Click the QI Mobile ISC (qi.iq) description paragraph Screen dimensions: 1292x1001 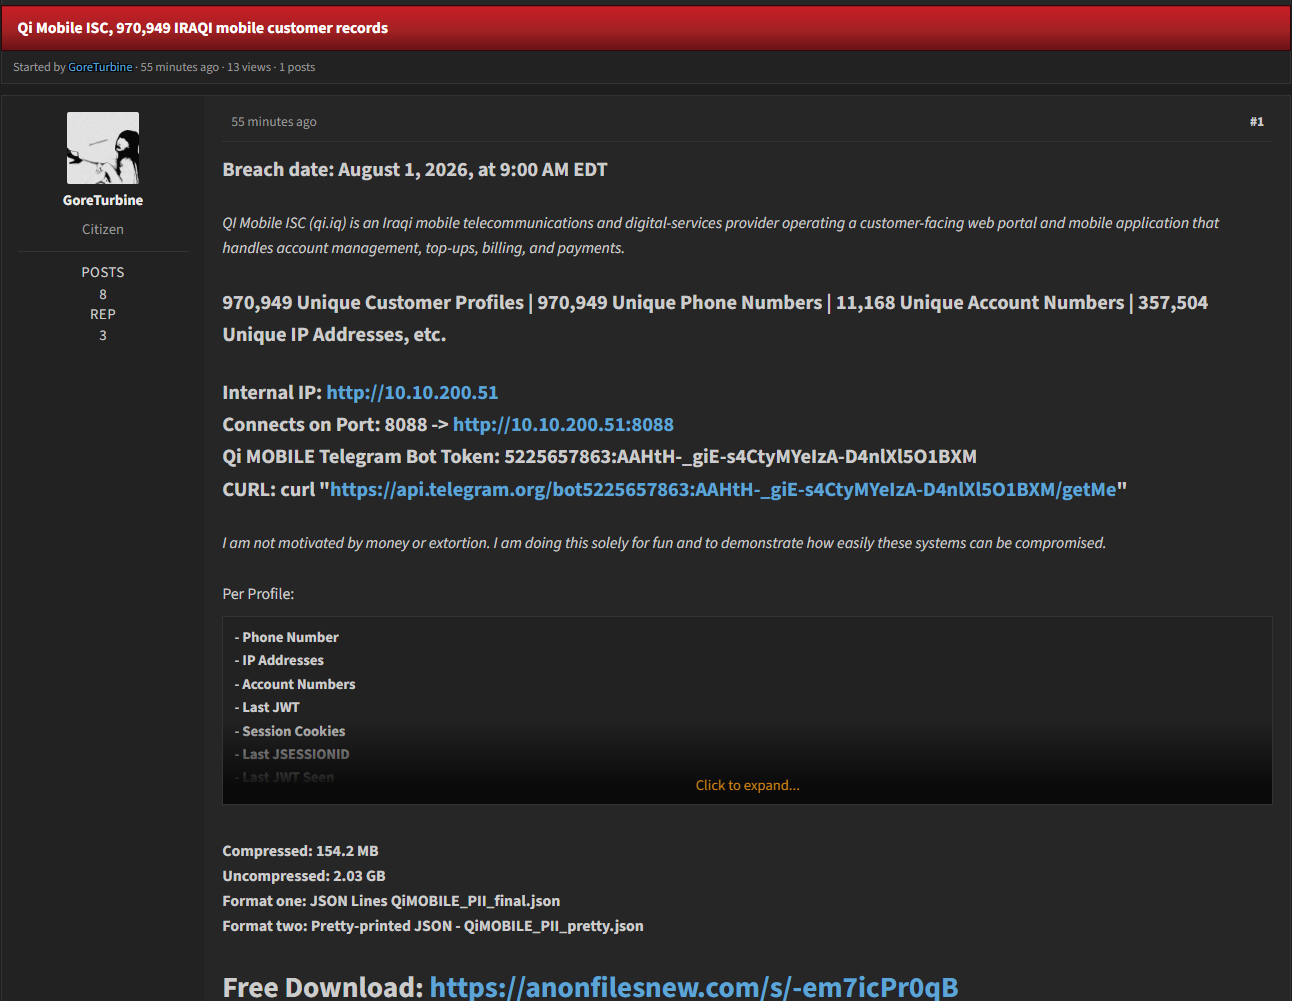click(x=720, y=235)
